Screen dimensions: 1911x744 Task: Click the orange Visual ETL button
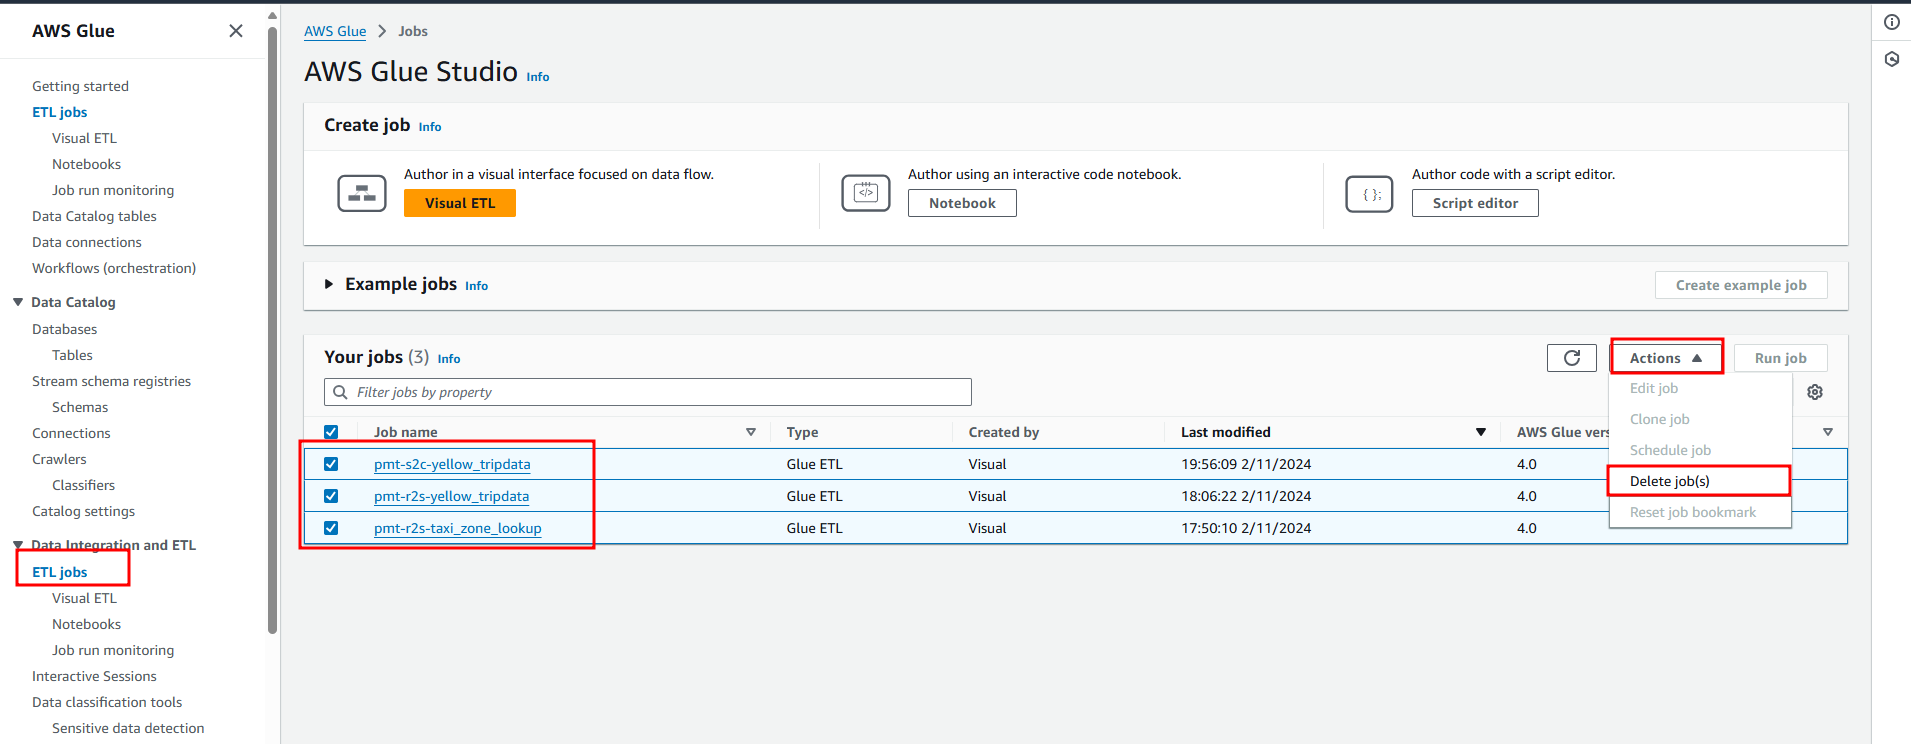point(460,203)
